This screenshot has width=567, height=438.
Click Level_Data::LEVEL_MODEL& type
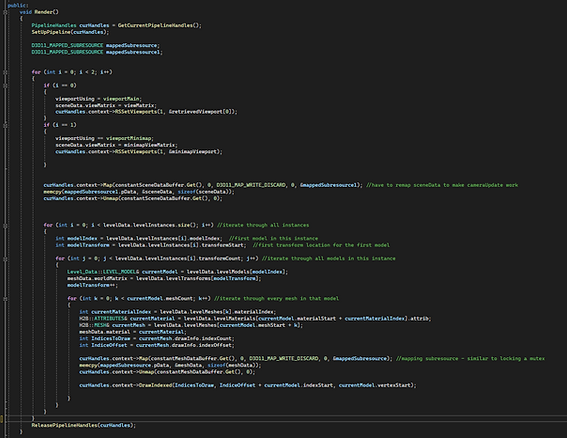(x=103, y=272)
